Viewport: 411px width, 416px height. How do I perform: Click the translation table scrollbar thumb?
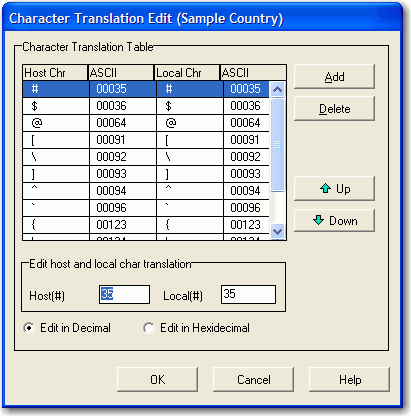(277, 145)
